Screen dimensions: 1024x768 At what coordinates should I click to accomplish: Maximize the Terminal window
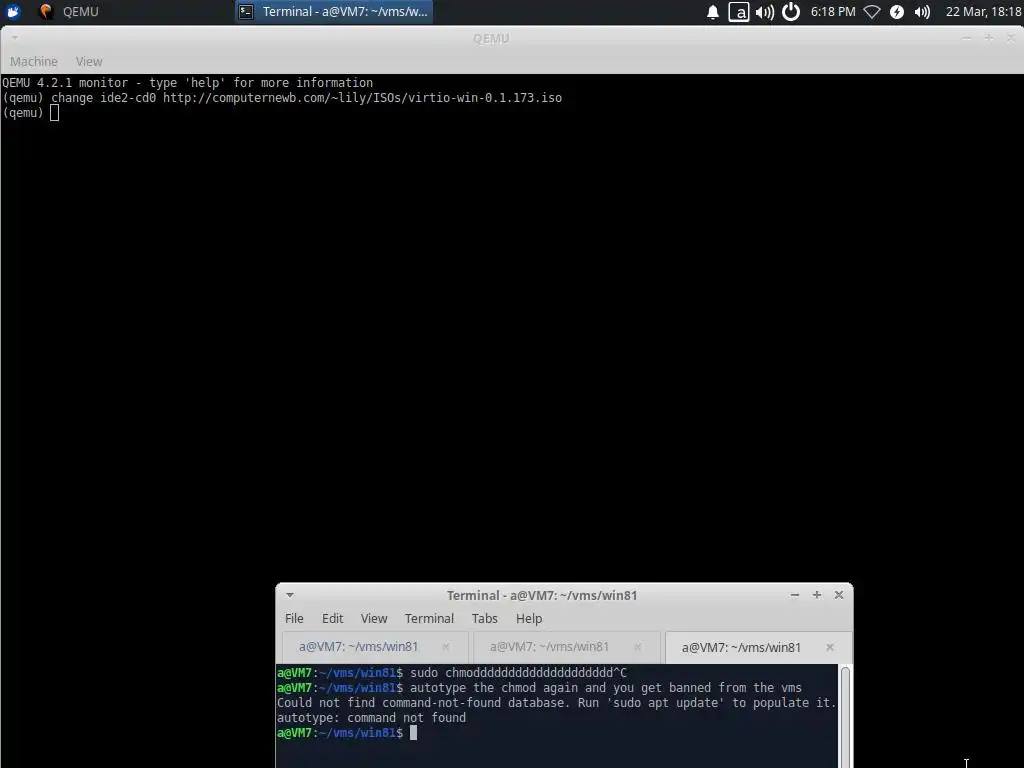click(x=816, y=595)
